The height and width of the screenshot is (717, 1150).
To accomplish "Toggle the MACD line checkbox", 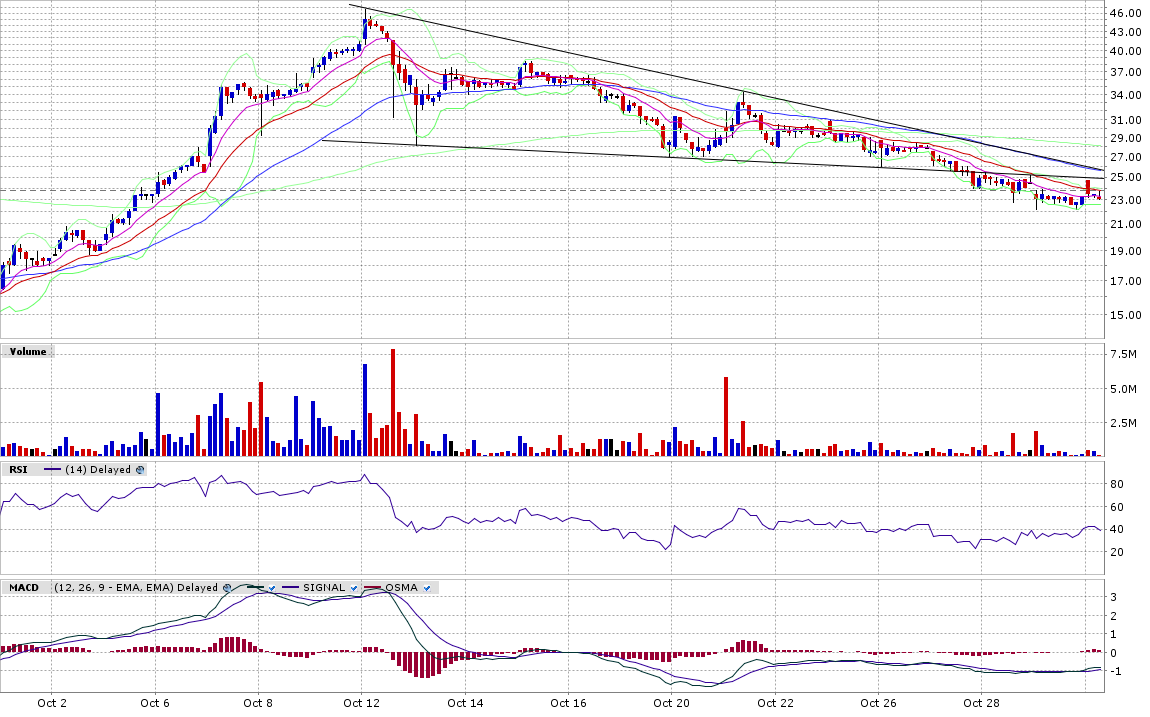I will pyautogui.click(x=271, y=588).
